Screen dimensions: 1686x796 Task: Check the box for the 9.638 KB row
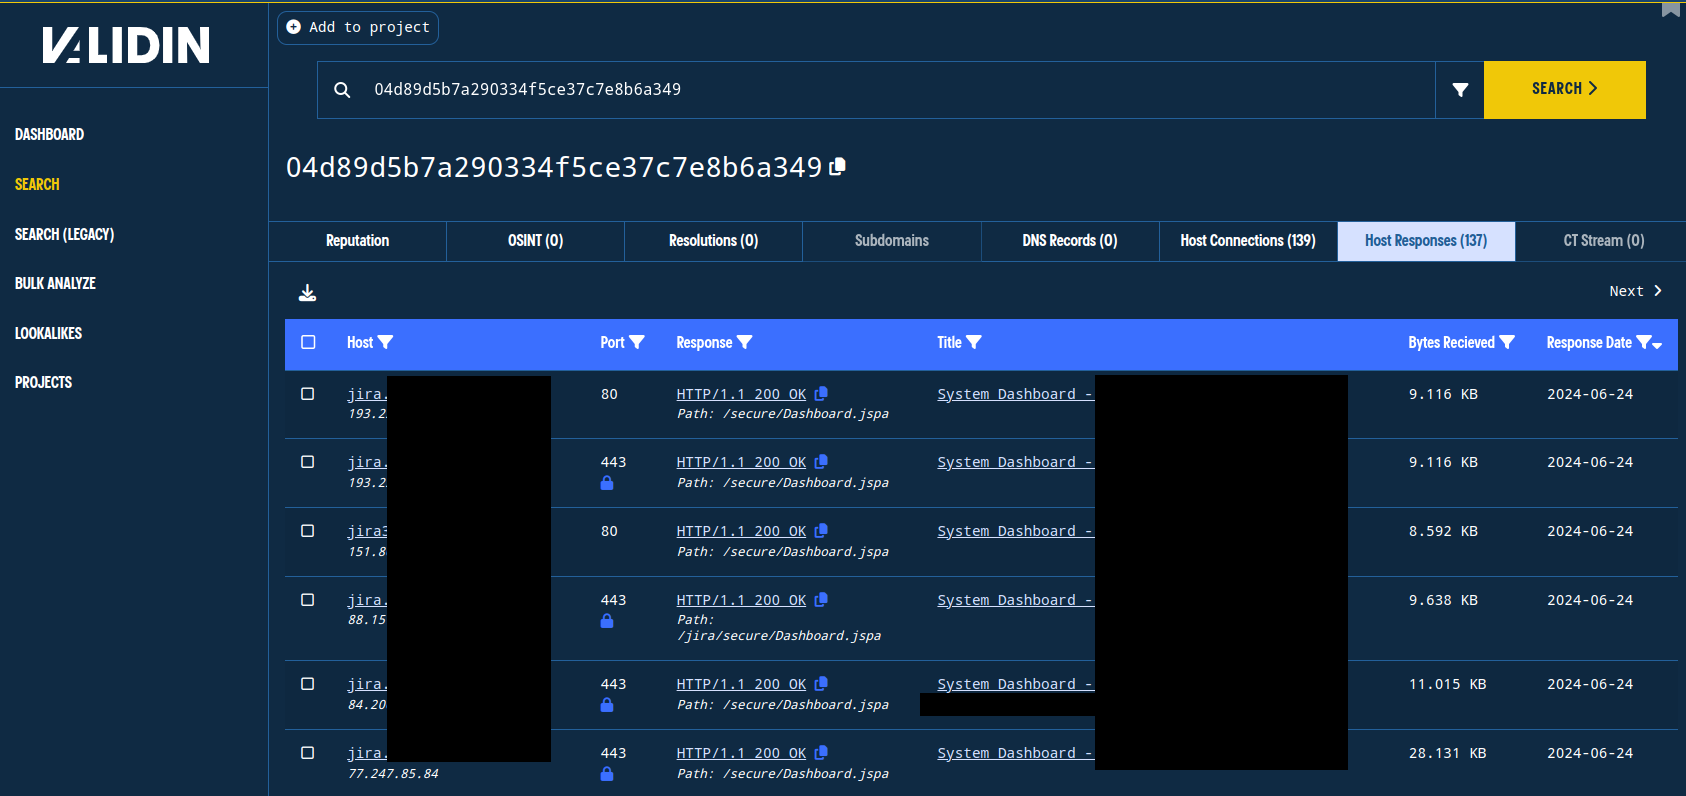(x=308, y=600)
